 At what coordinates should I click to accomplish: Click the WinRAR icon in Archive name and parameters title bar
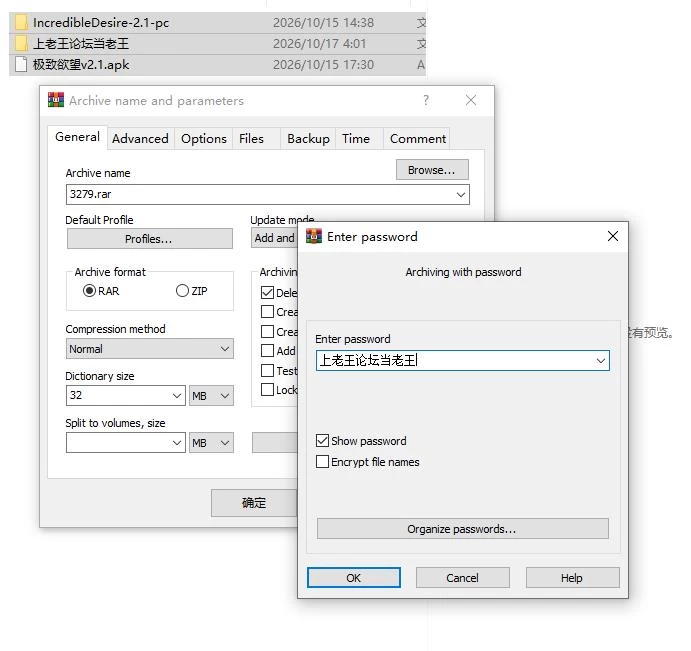click(56, 100)
